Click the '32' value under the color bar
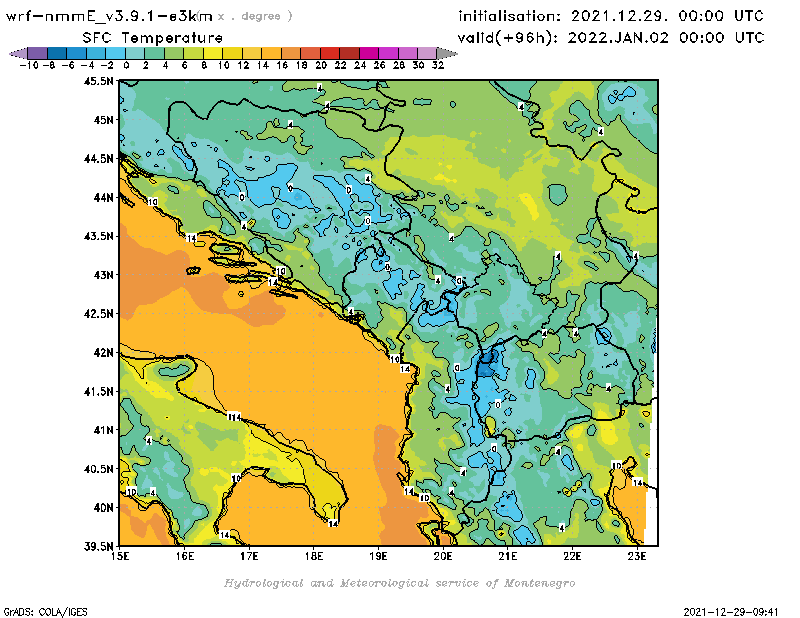 point(438,65)
